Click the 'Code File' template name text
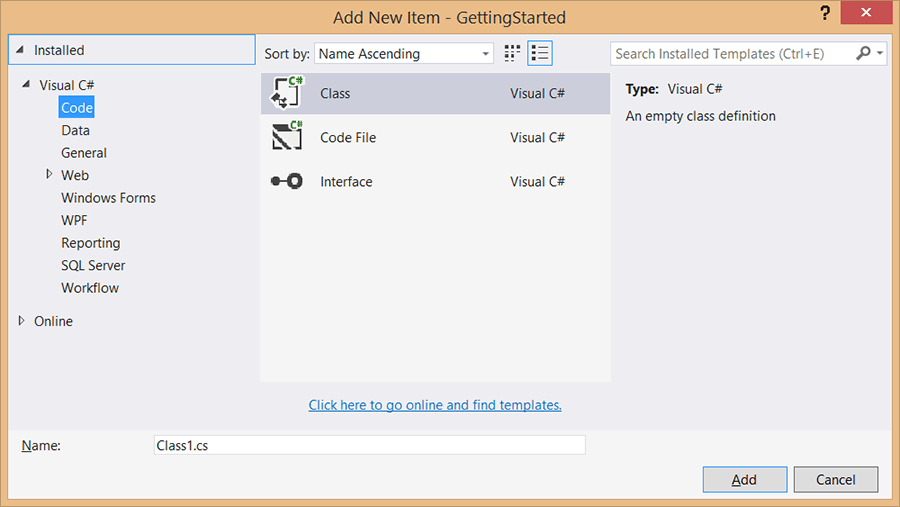900x507 pixels. click(348, 137)
